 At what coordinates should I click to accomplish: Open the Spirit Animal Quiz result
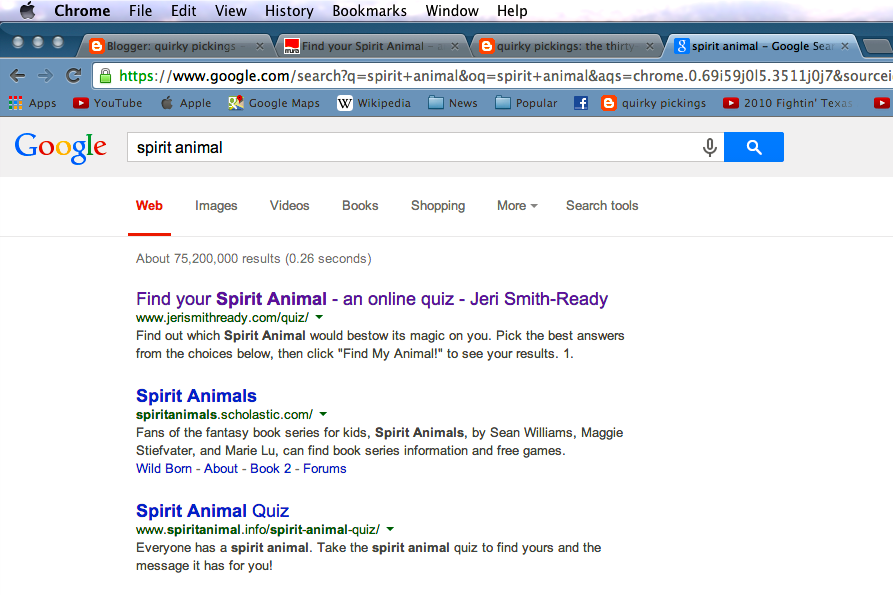click(x=212, y=511)
